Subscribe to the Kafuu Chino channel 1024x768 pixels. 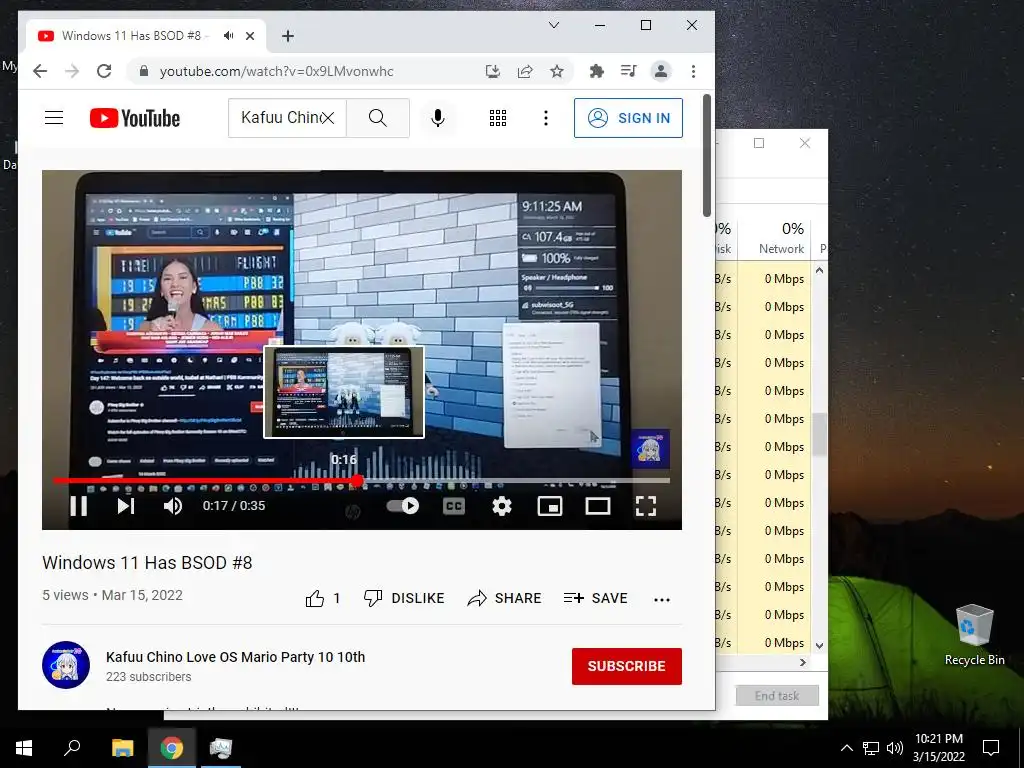pos(627,666)
